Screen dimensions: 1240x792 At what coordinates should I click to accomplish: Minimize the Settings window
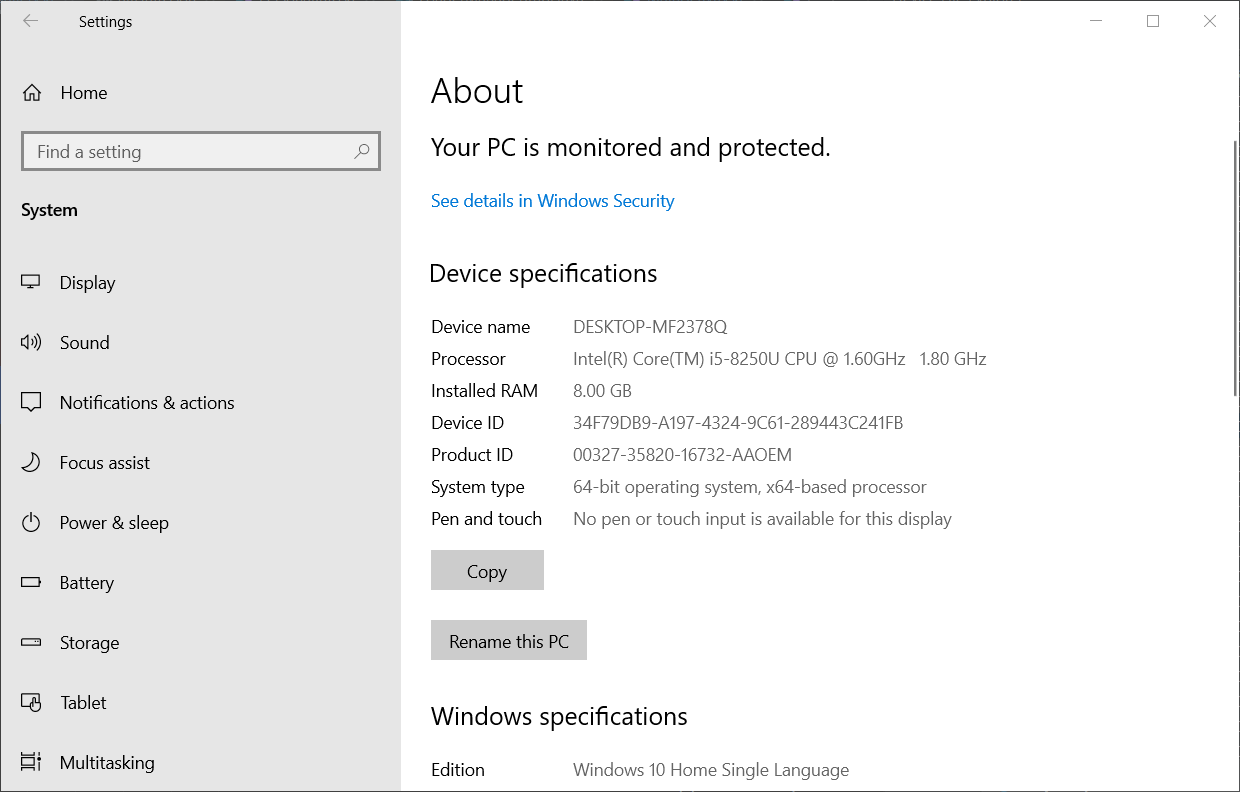[1096, 21]
